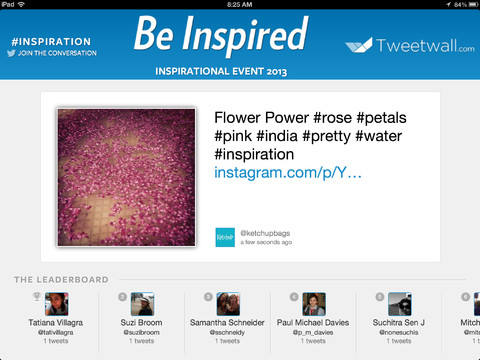This screenshot has height=360, width=480.
Task: Click the @nonesuchis handle
Action: click(399, 332)
